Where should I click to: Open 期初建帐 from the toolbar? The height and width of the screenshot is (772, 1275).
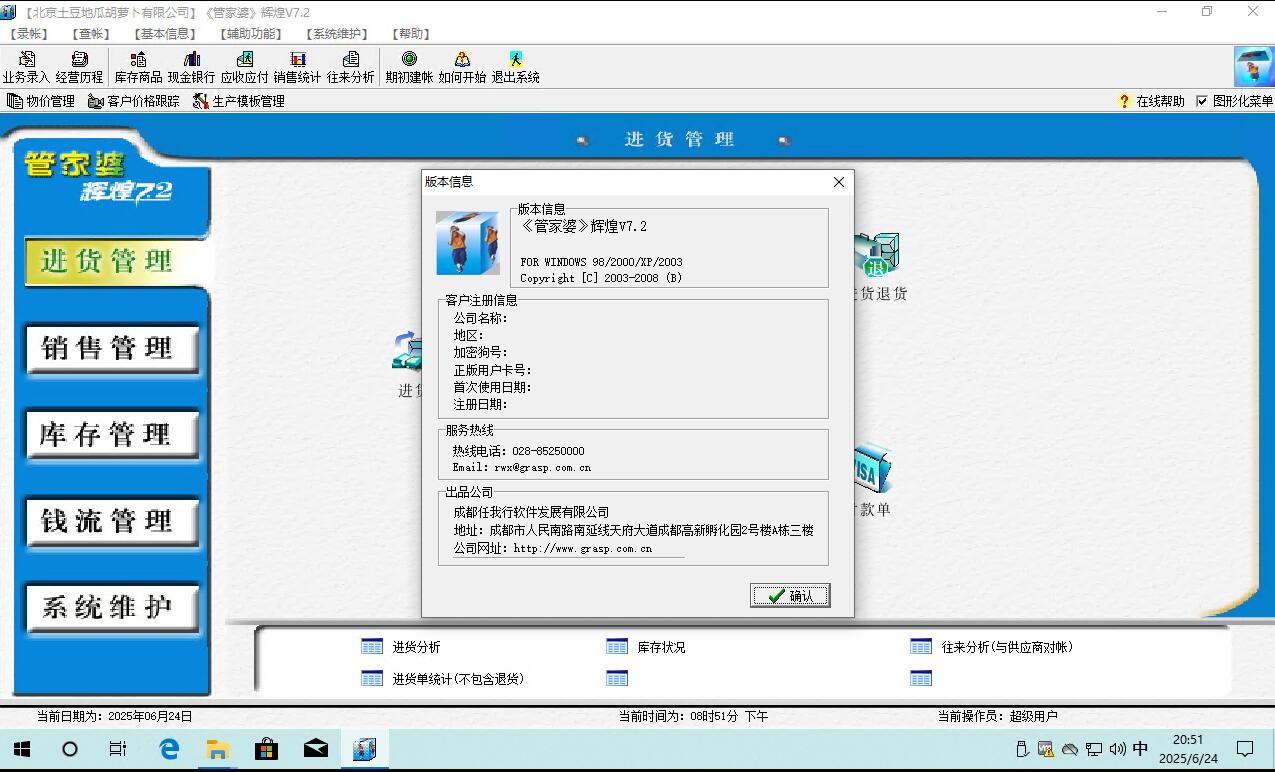[x=409, y=67]
